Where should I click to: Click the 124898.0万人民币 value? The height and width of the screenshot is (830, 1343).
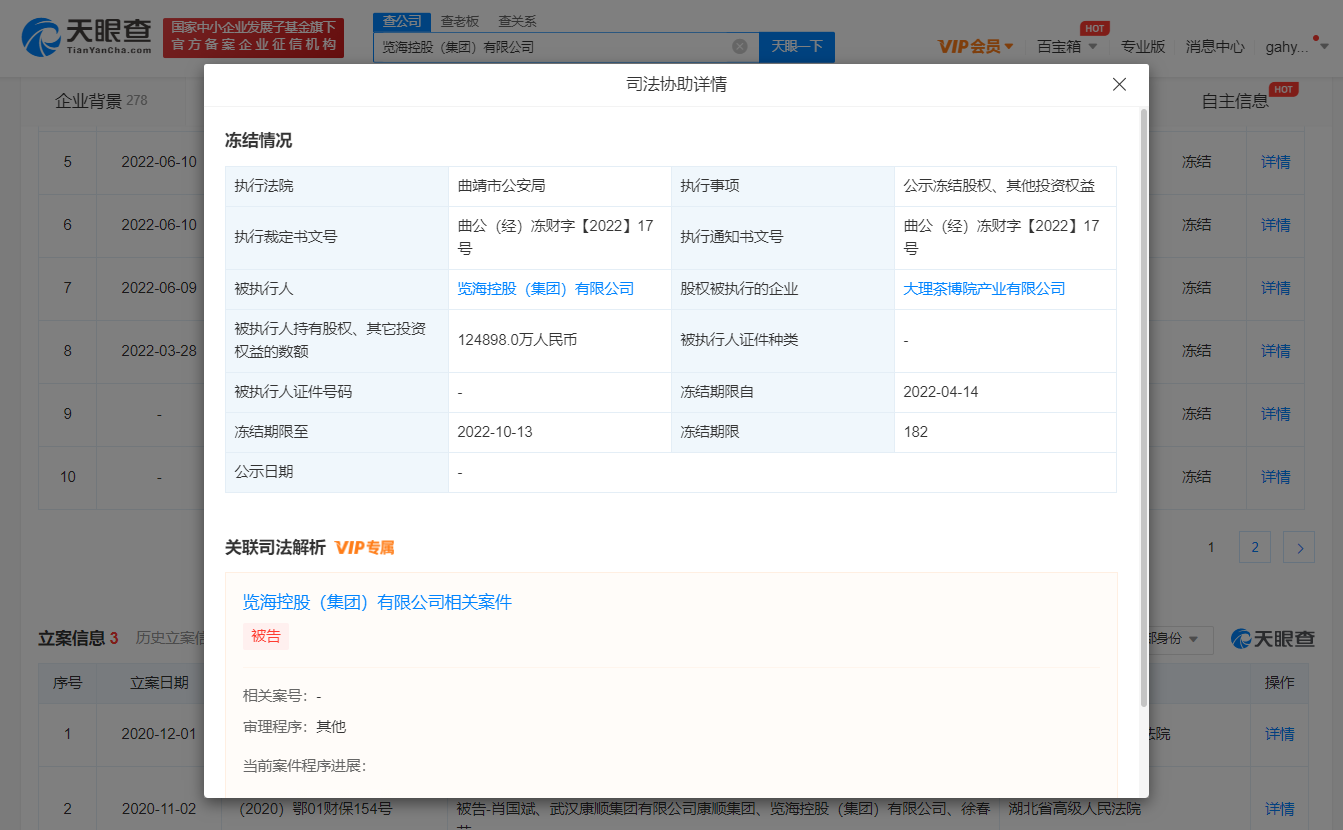click(517, 340)
